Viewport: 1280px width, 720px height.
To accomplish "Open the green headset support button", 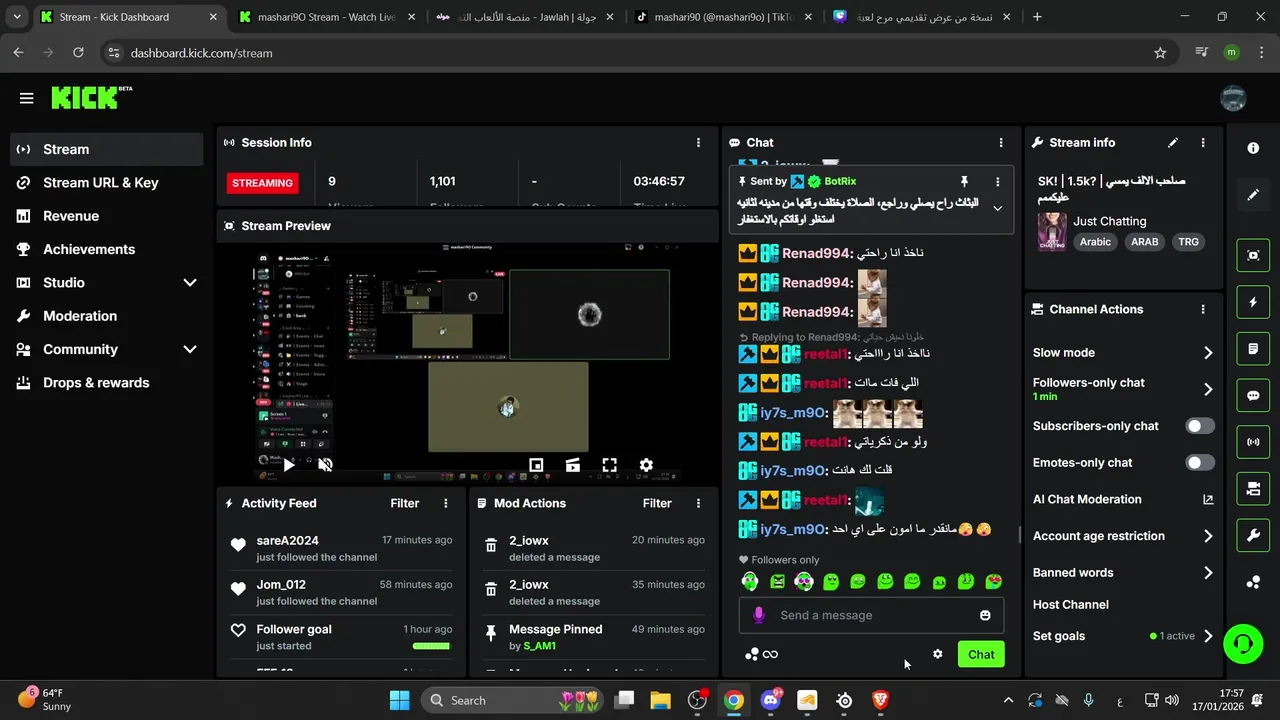I will point(1243,643).
